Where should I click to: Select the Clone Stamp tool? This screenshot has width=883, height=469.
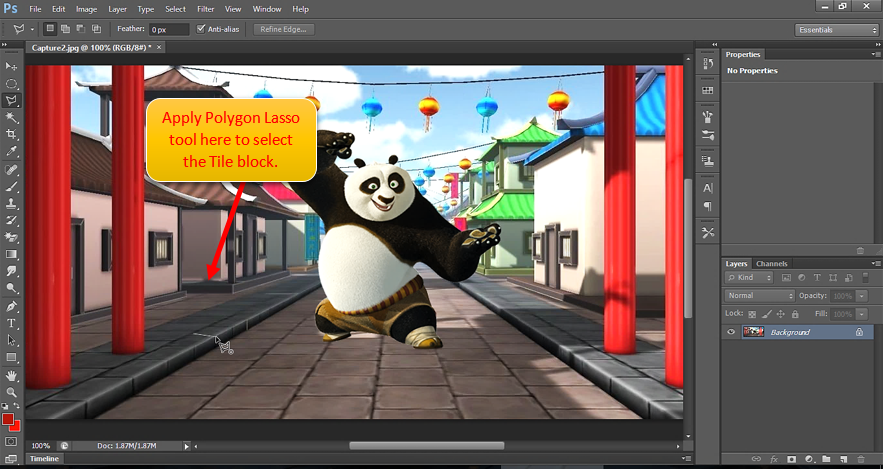[11, 203]
